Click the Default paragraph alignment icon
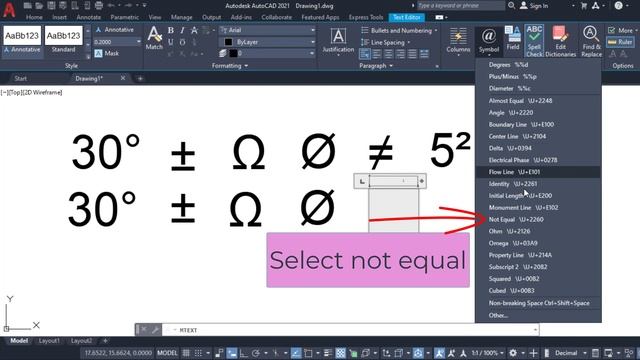The width and height of the screenshot is (640, 360). tap(365, 54)
